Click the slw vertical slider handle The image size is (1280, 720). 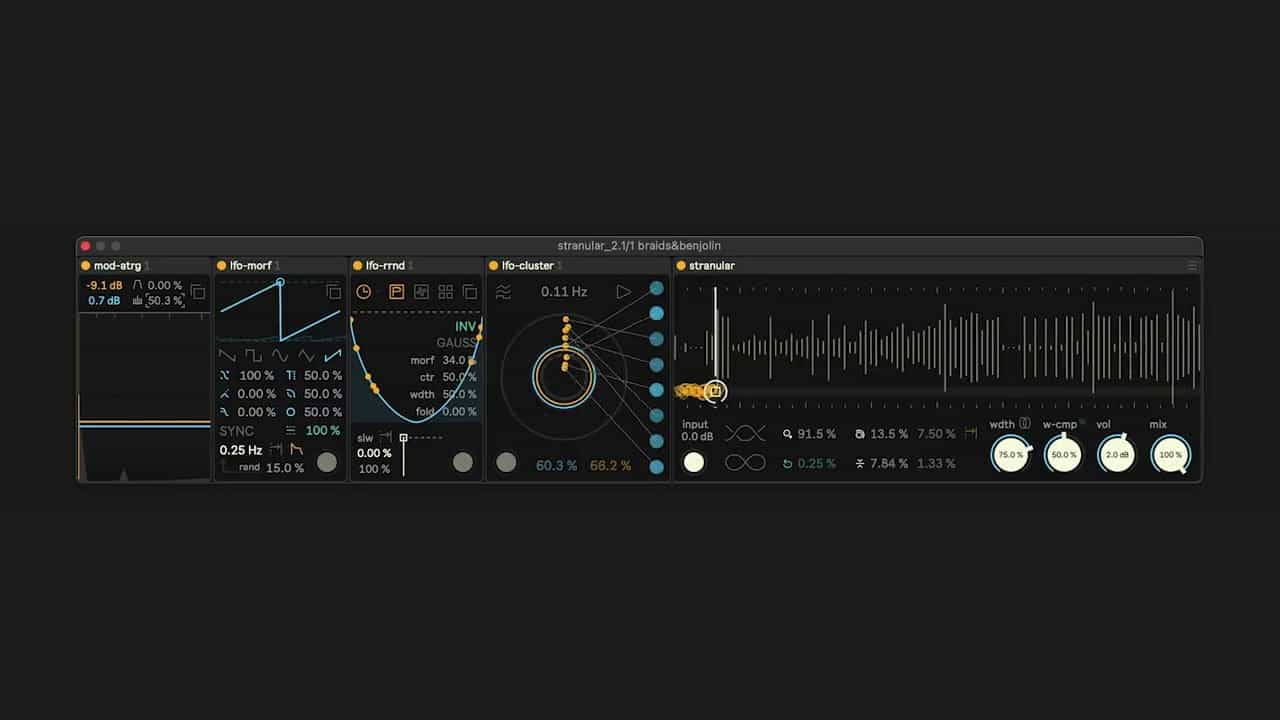tap(404, 438)
